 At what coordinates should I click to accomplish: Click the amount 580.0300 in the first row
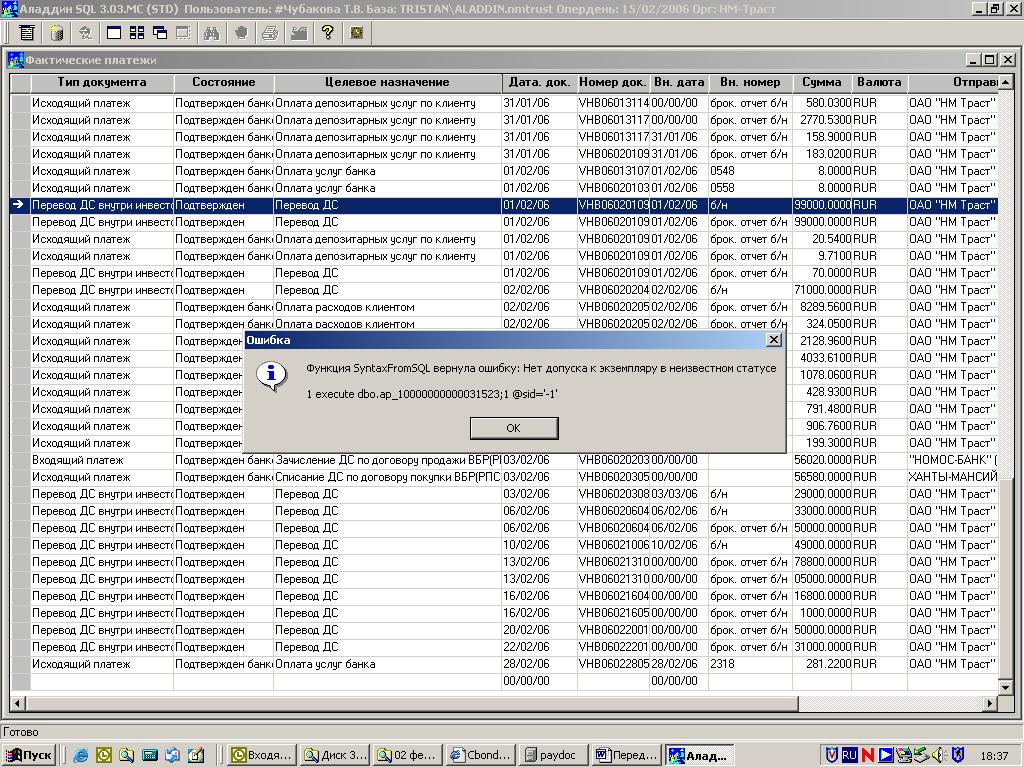click(822, 103)
